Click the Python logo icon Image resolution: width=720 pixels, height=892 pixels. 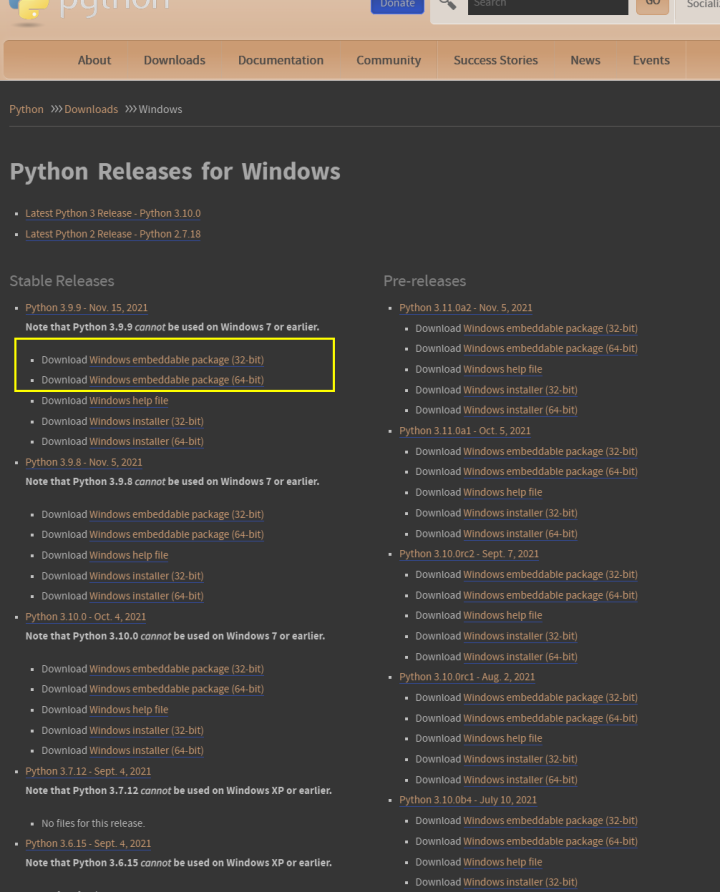[x=28, y=12]
